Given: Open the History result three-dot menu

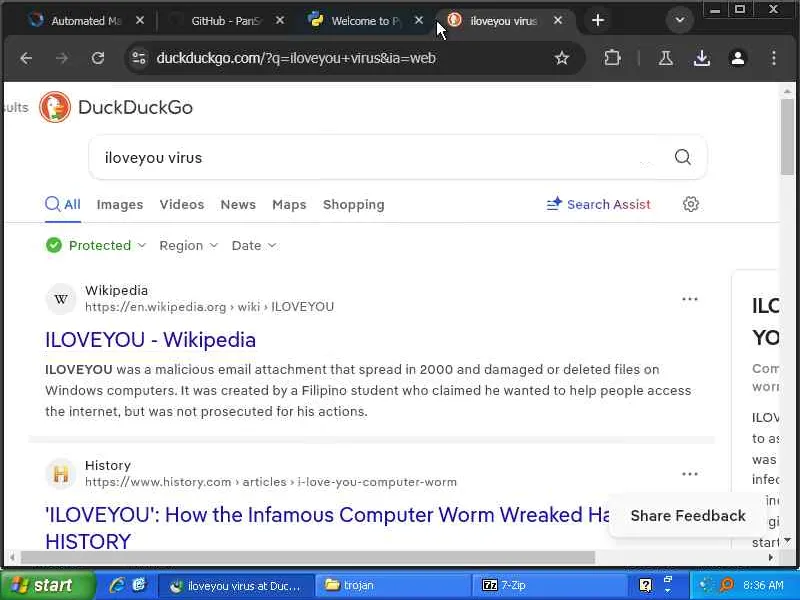Looking at the screenshot, I should 690,474.
